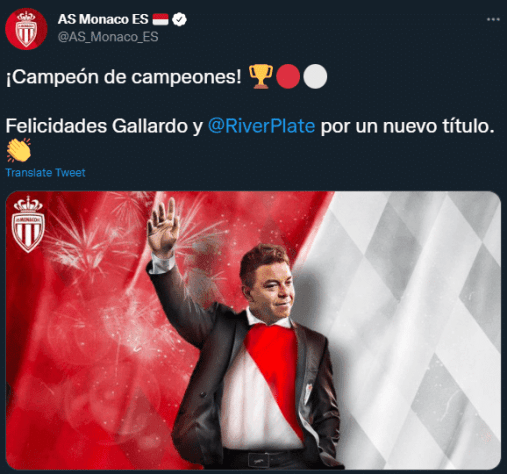Click the trophy emoji in the tweet
The height and width of the screenshot is (474, 507).
261,77
